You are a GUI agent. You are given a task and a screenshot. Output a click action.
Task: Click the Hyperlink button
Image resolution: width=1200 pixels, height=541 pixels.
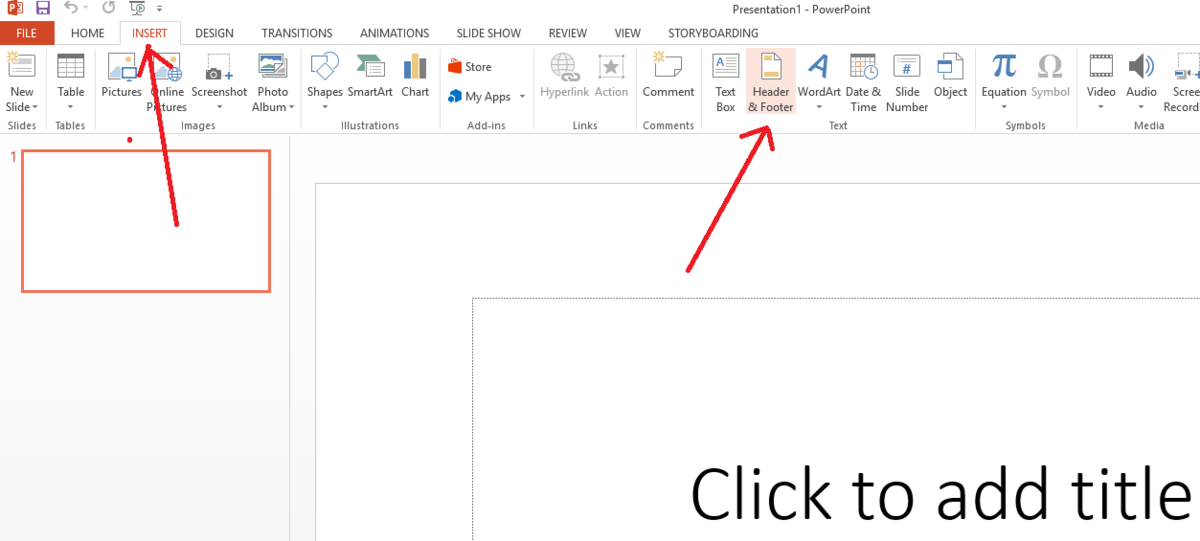point(564,76)
